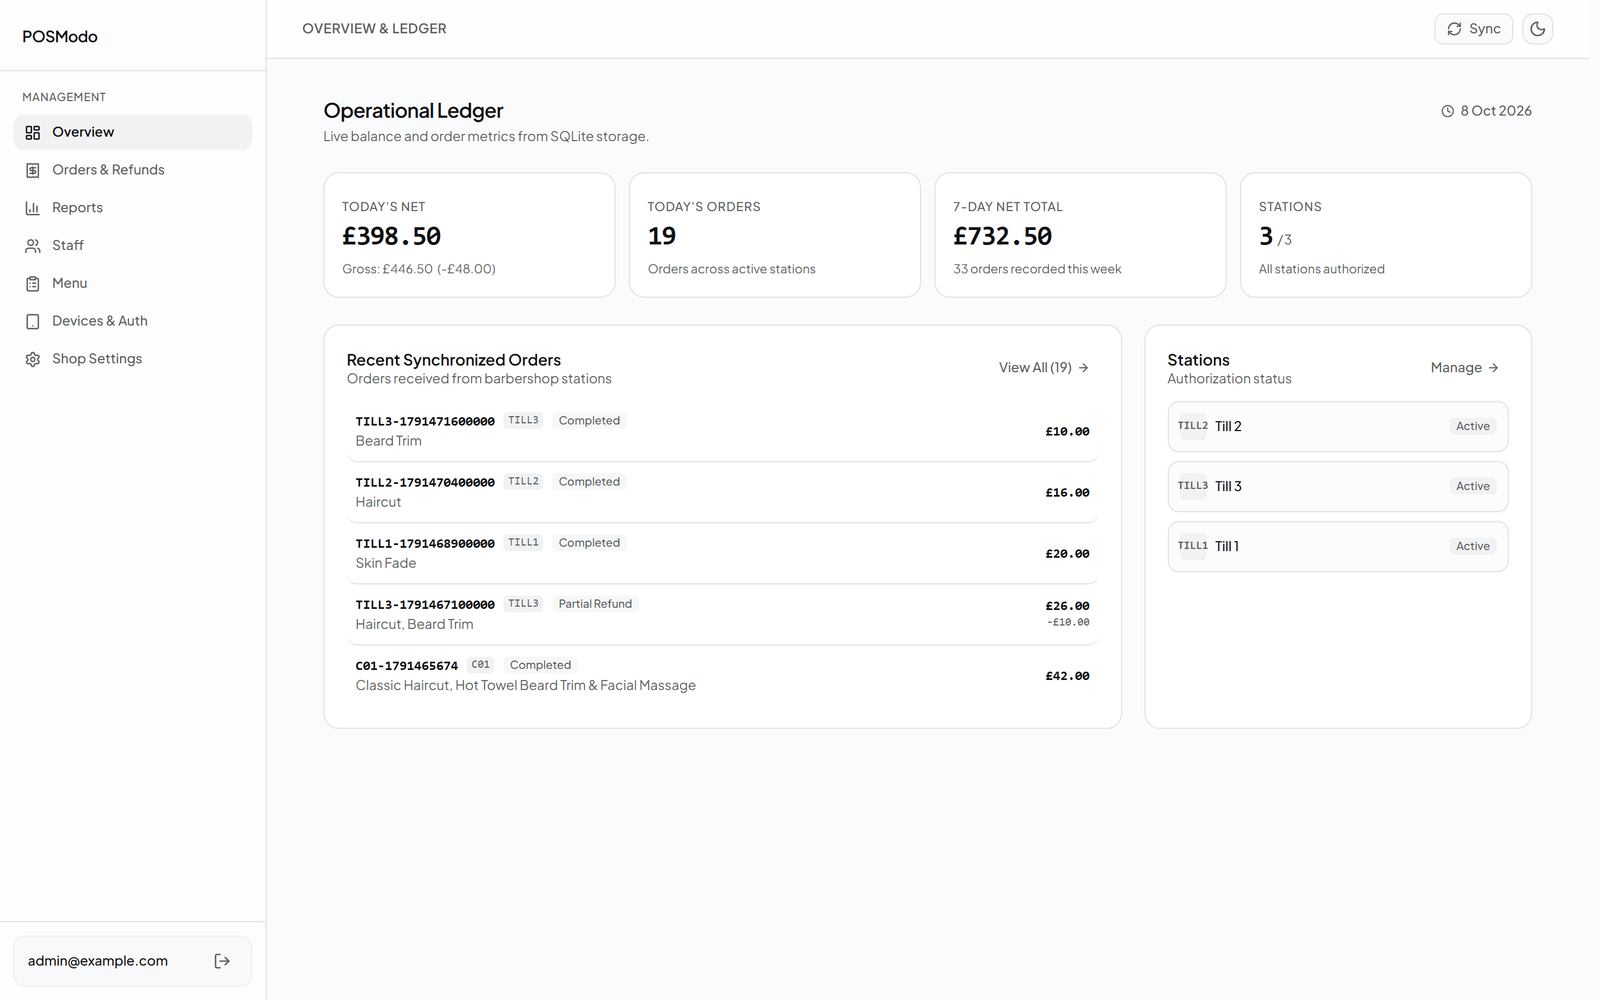Click the clock icon next to 8 Oct 2026

click(x=1447, y=111)
